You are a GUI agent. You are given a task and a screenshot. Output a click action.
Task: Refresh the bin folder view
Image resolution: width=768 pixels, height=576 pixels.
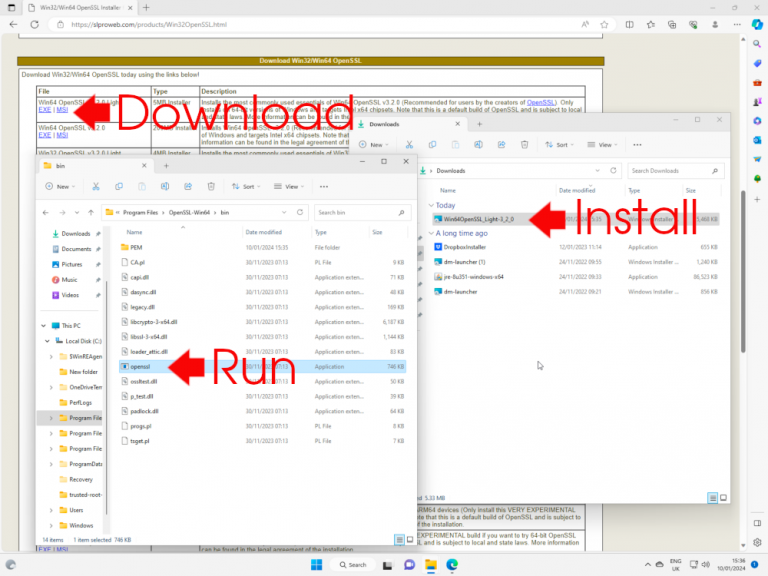(x=300, y=213)
